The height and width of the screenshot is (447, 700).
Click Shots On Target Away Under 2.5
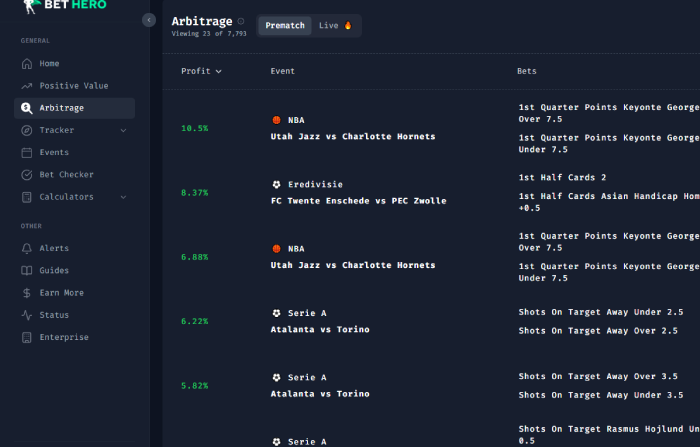point(600,312)
